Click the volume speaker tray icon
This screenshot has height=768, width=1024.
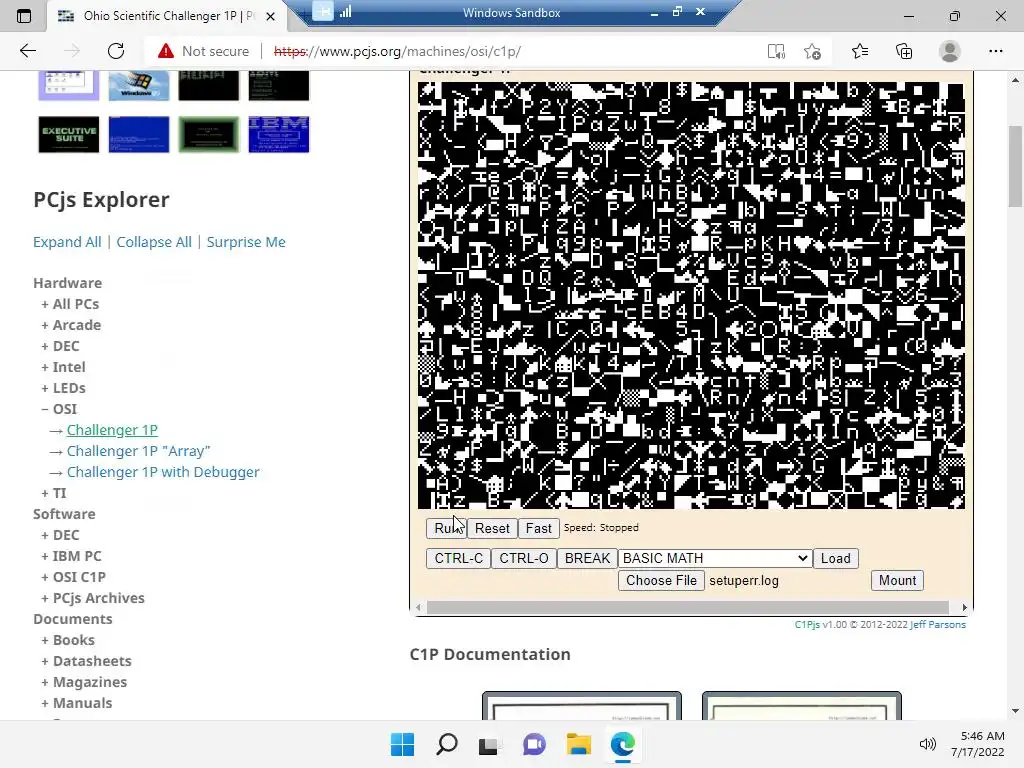pos(927,744)
